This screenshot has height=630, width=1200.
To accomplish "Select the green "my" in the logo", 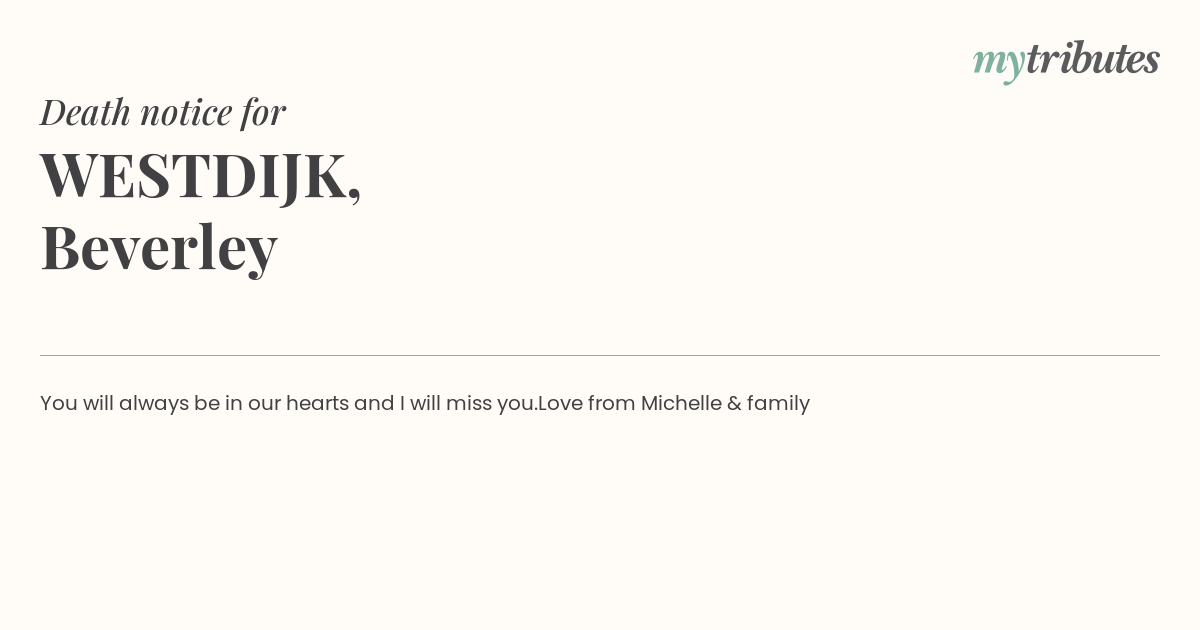I will [x=999, y=64].
